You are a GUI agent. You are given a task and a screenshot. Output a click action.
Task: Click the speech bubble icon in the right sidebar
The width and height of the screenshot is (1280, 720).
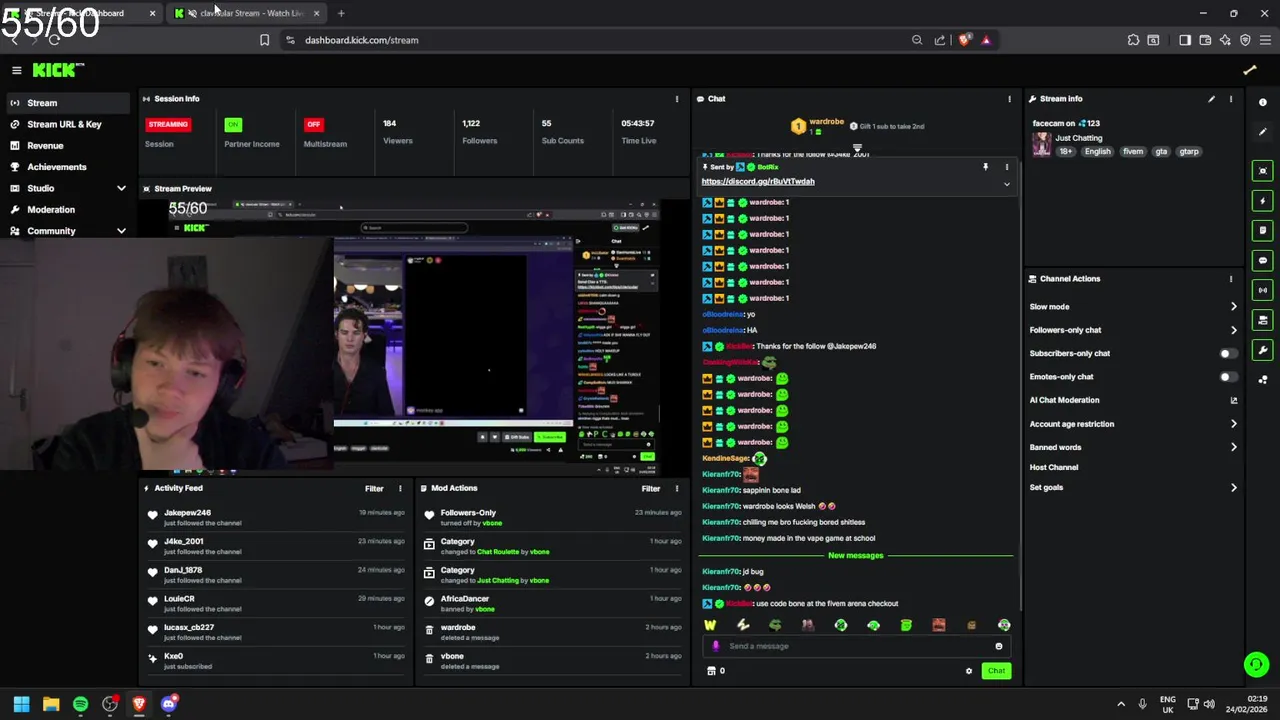(x=1263, y=260)
